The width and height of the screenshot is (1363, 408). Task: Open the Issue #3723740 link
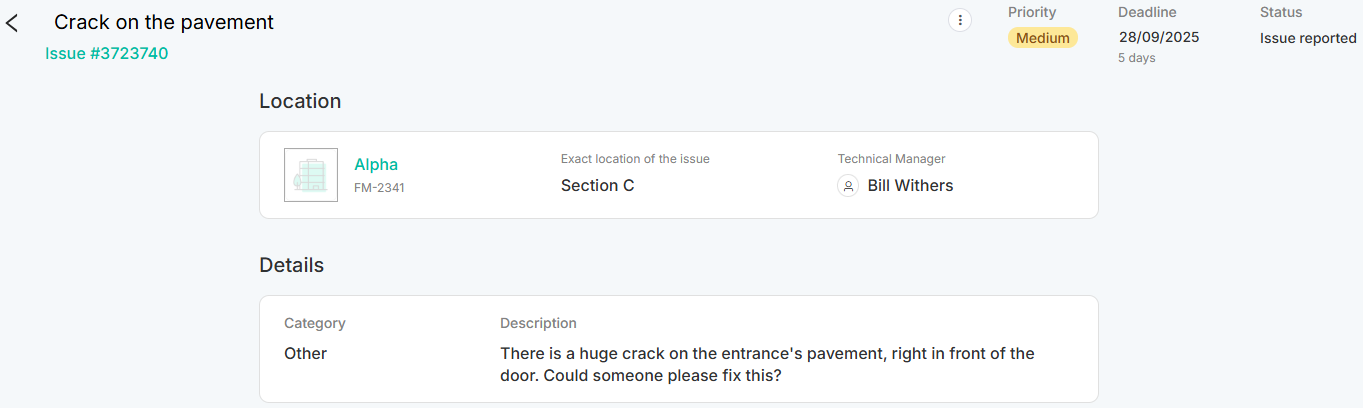point(106,54)
